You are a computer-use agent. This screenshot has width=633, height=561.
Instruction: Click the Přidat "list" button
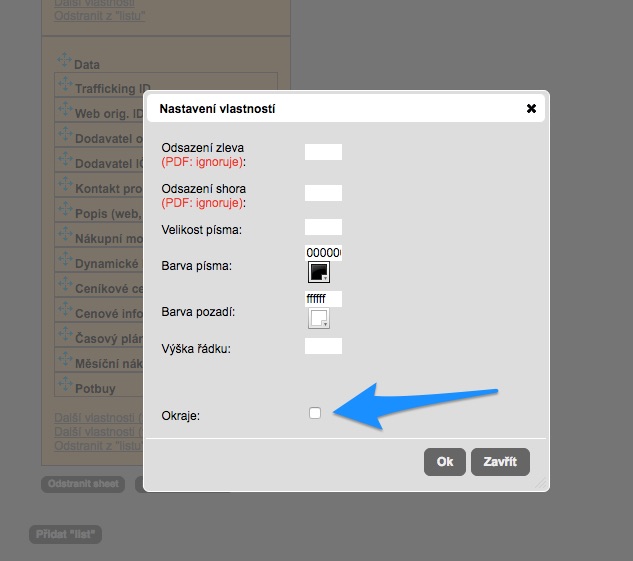tap(65, 534)
